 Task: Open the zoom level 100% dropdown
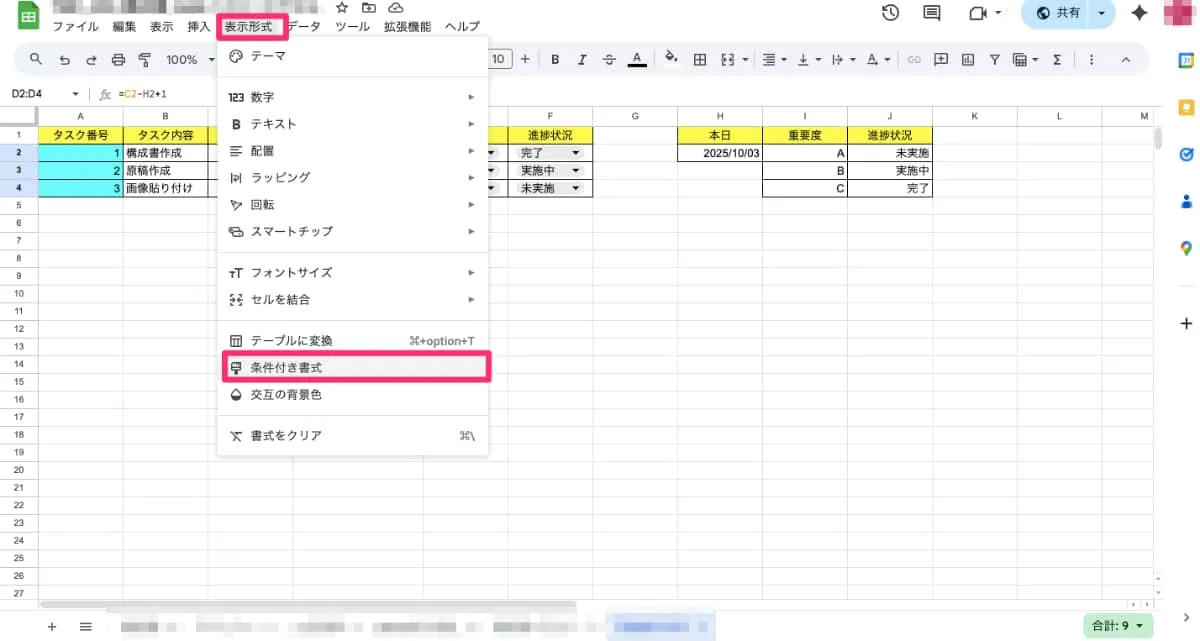(x=190, y=59)
